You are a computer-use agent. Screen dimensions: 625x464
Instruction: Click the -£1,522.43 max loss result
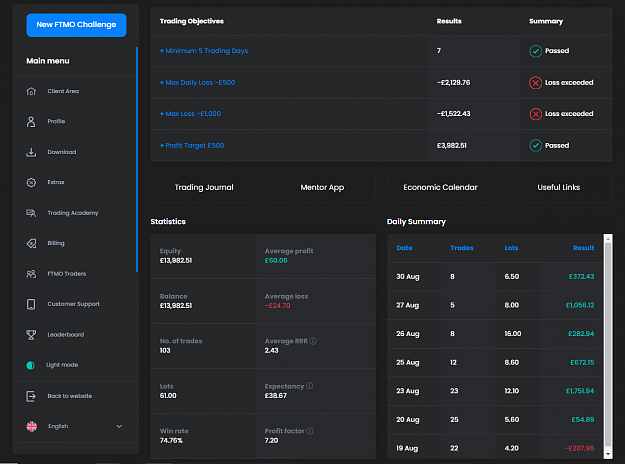coord(453,114)
